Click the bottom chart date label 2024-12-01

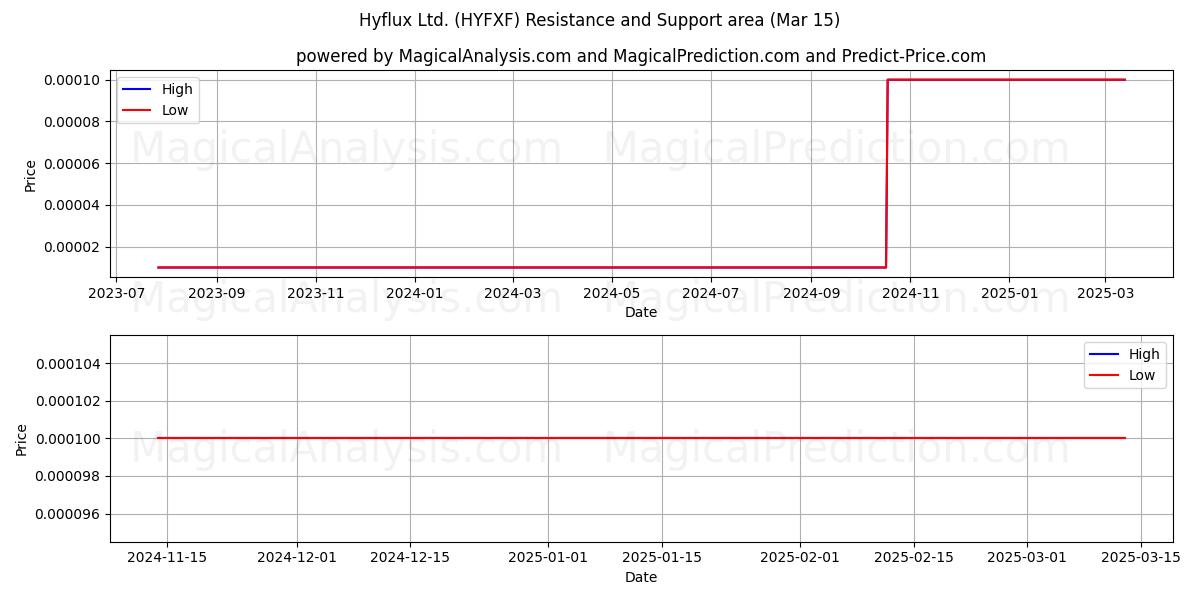297,558
